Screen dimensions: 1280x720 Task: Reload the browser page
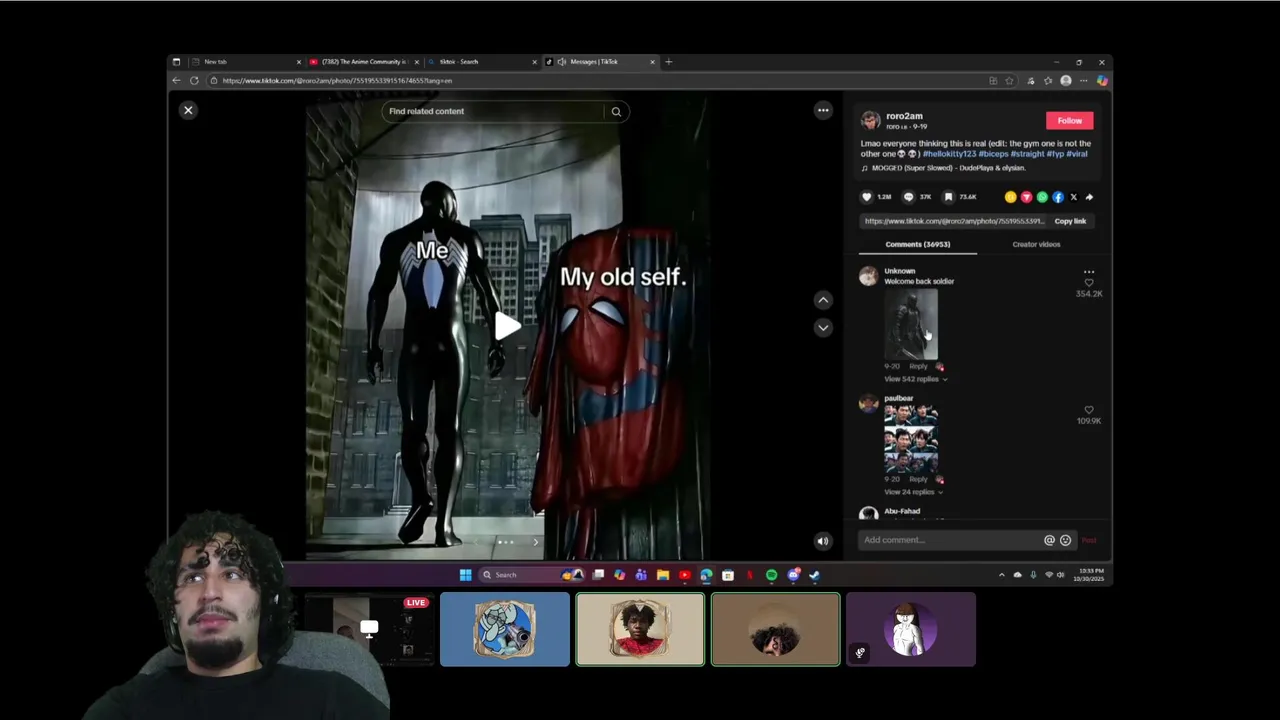click(x=194, y=81)
